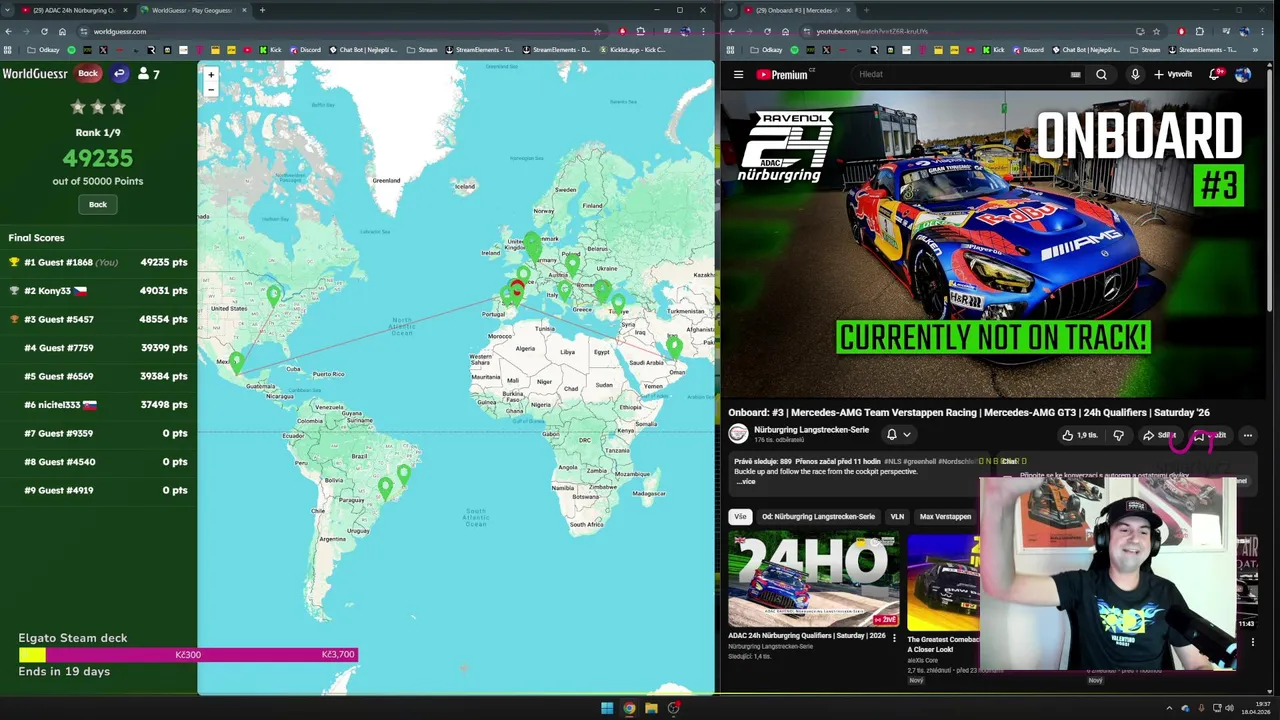Image resolution: width=1280 pixels, height=720 pixels.
Task: Select the Od: Nürburgring Langstrecken-Serie chip
Action: [818, 516]
